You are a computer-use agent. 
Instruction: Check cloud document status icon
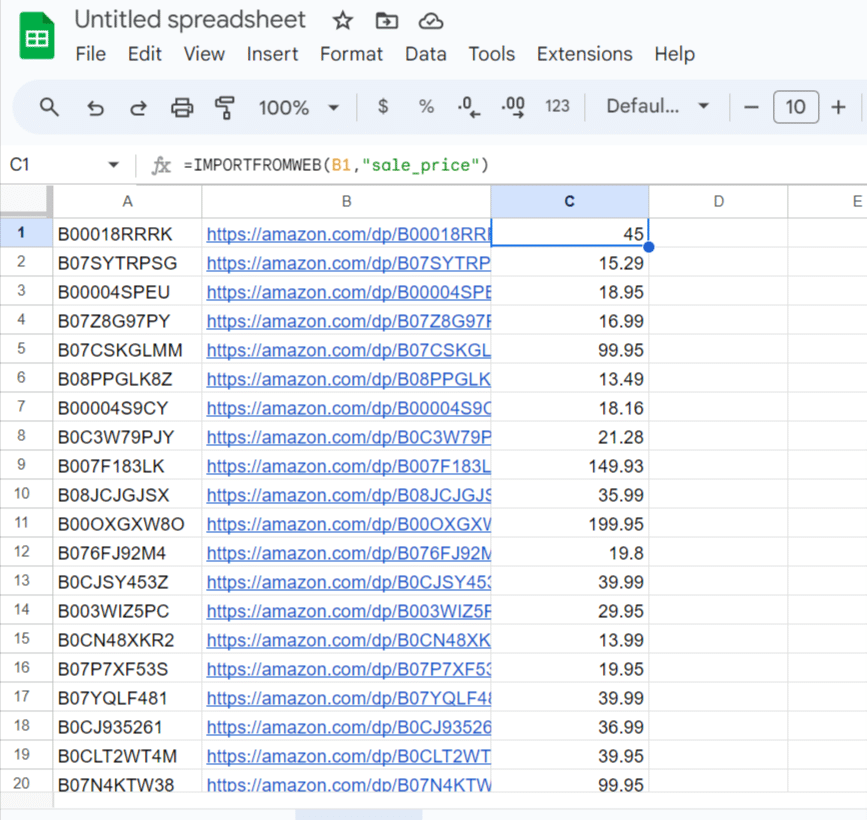click(430, 21)
